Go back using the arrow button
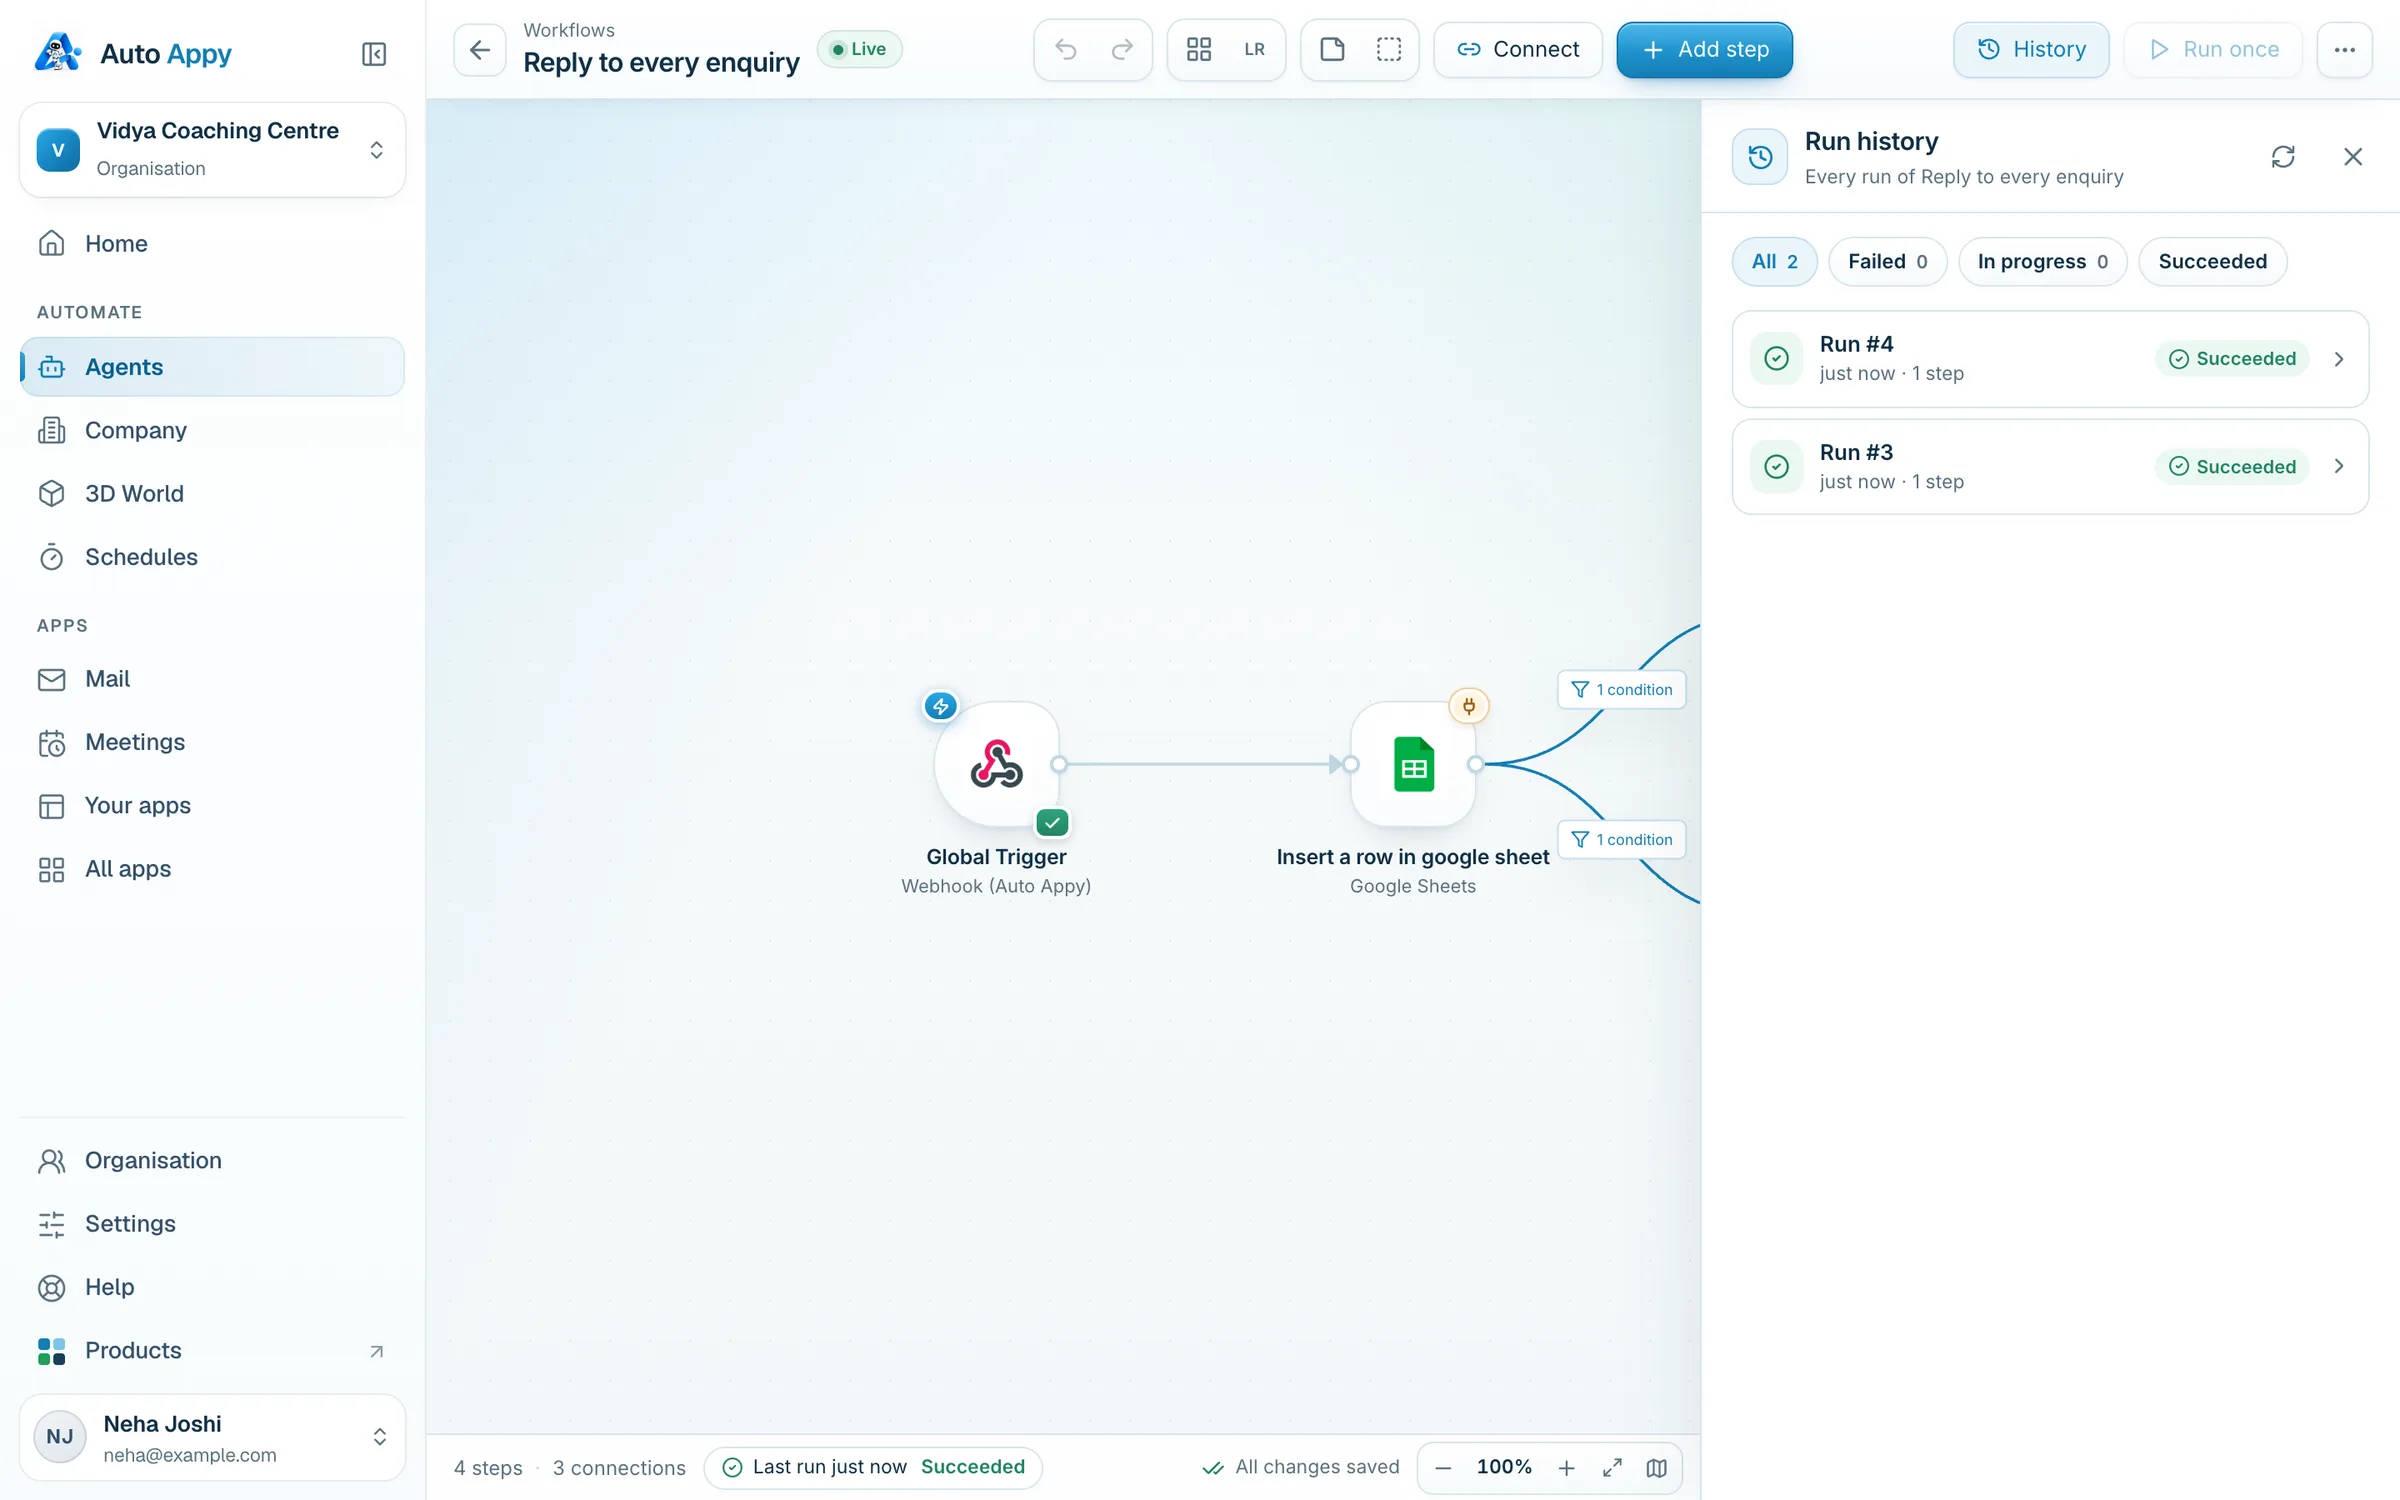Image resolution: width=2400 pixels, height=1500 pixels. point(480,49)
